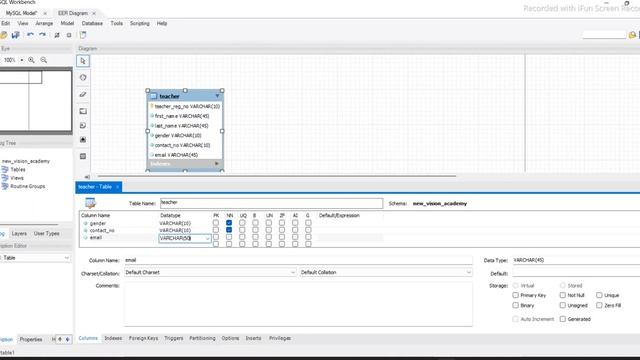Click the zoom out magnifier icon
640x360 pixels.
[x=44, y=60]
